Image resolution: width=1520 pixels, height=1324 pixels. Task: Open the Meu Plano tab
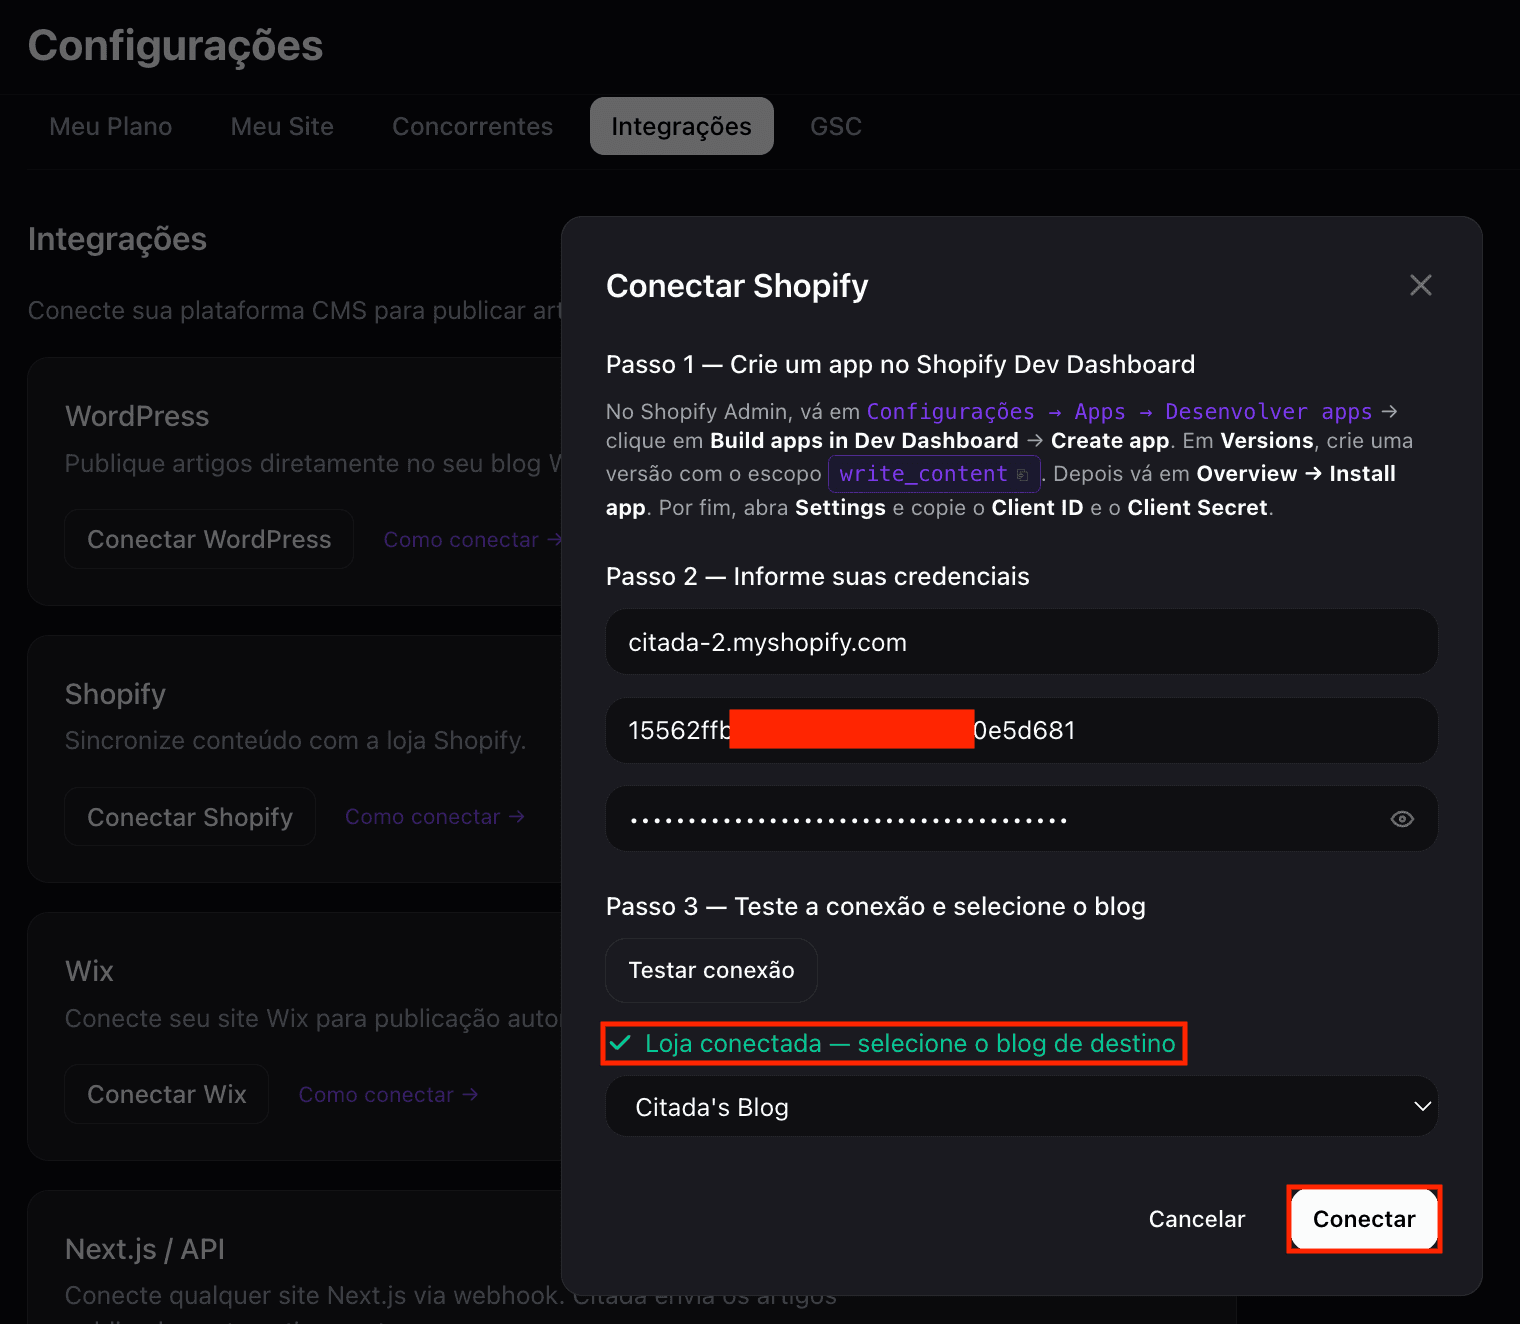tap(111, 126)
